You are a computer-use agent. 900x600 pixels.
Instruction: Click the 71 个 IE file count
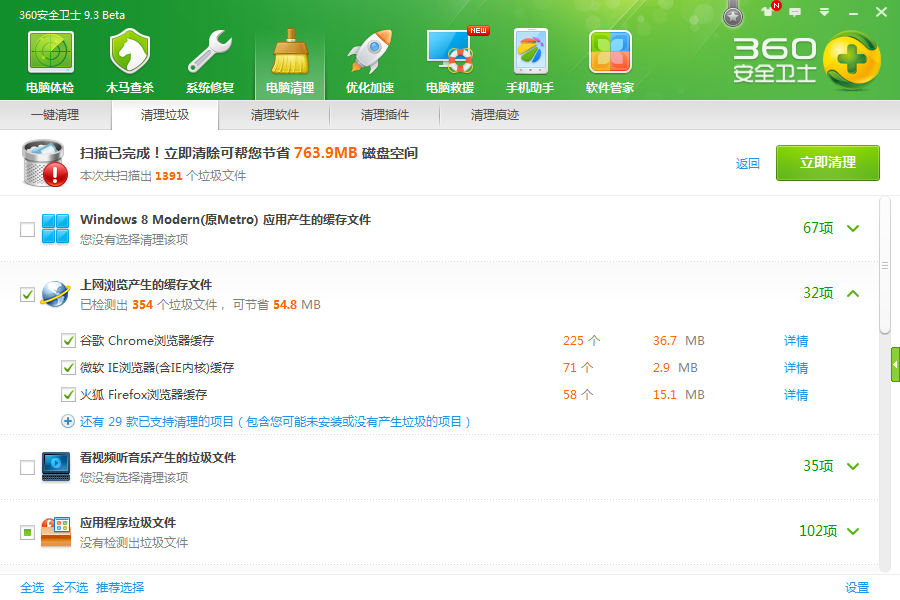pos(578,367)
